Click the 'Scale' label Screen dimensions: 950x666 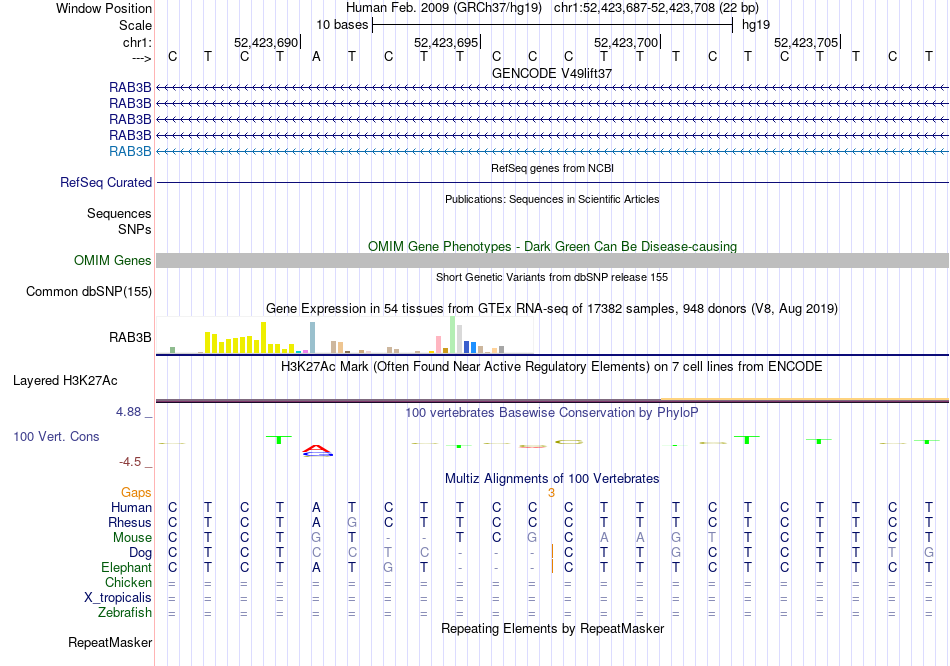[136, 25]
